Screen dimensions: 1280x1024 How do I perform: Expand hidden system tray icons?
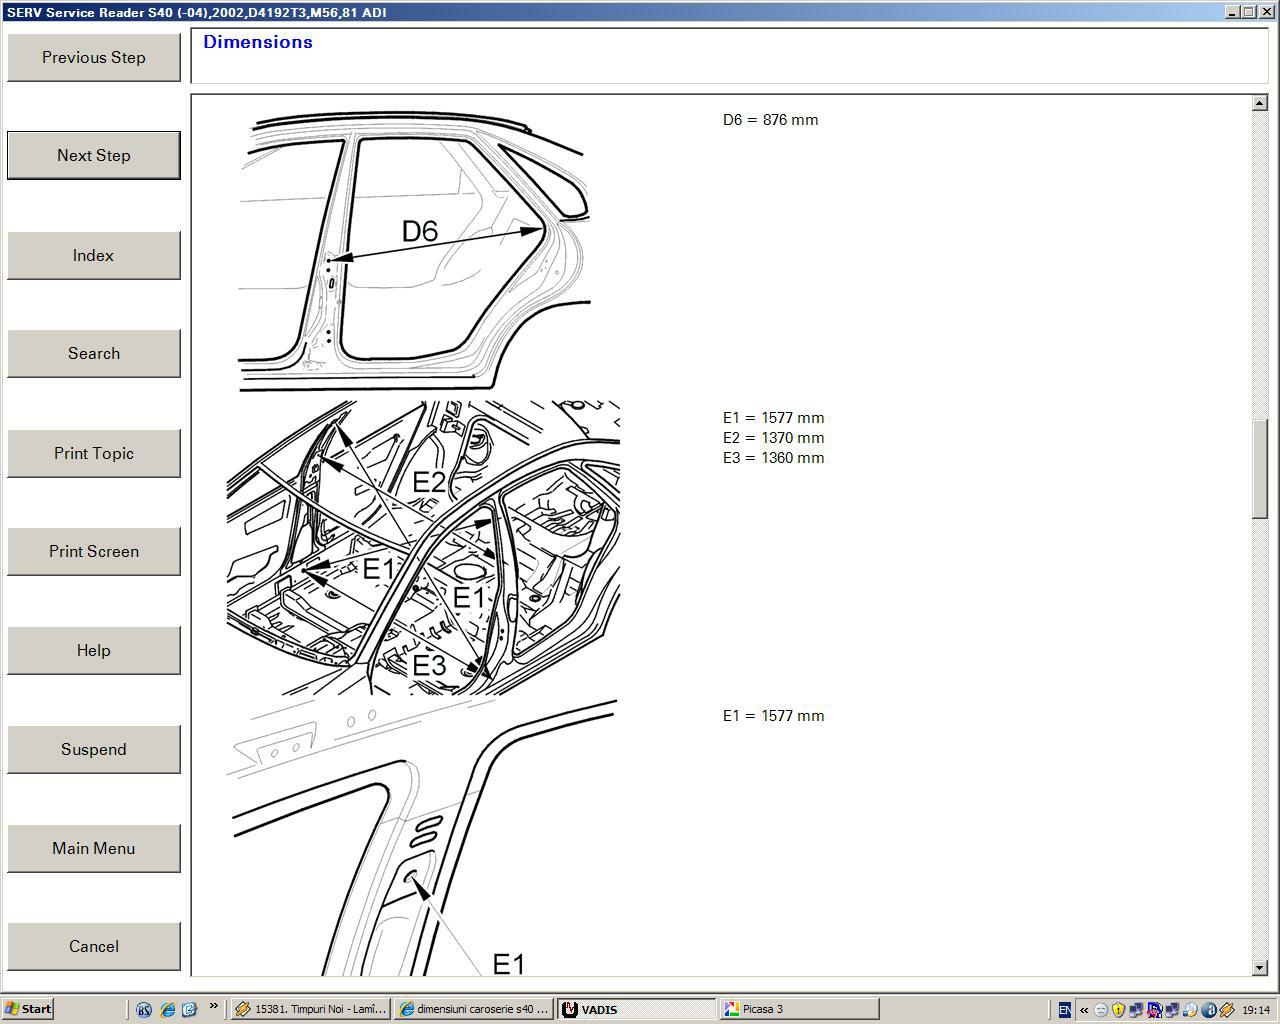1083,1010
